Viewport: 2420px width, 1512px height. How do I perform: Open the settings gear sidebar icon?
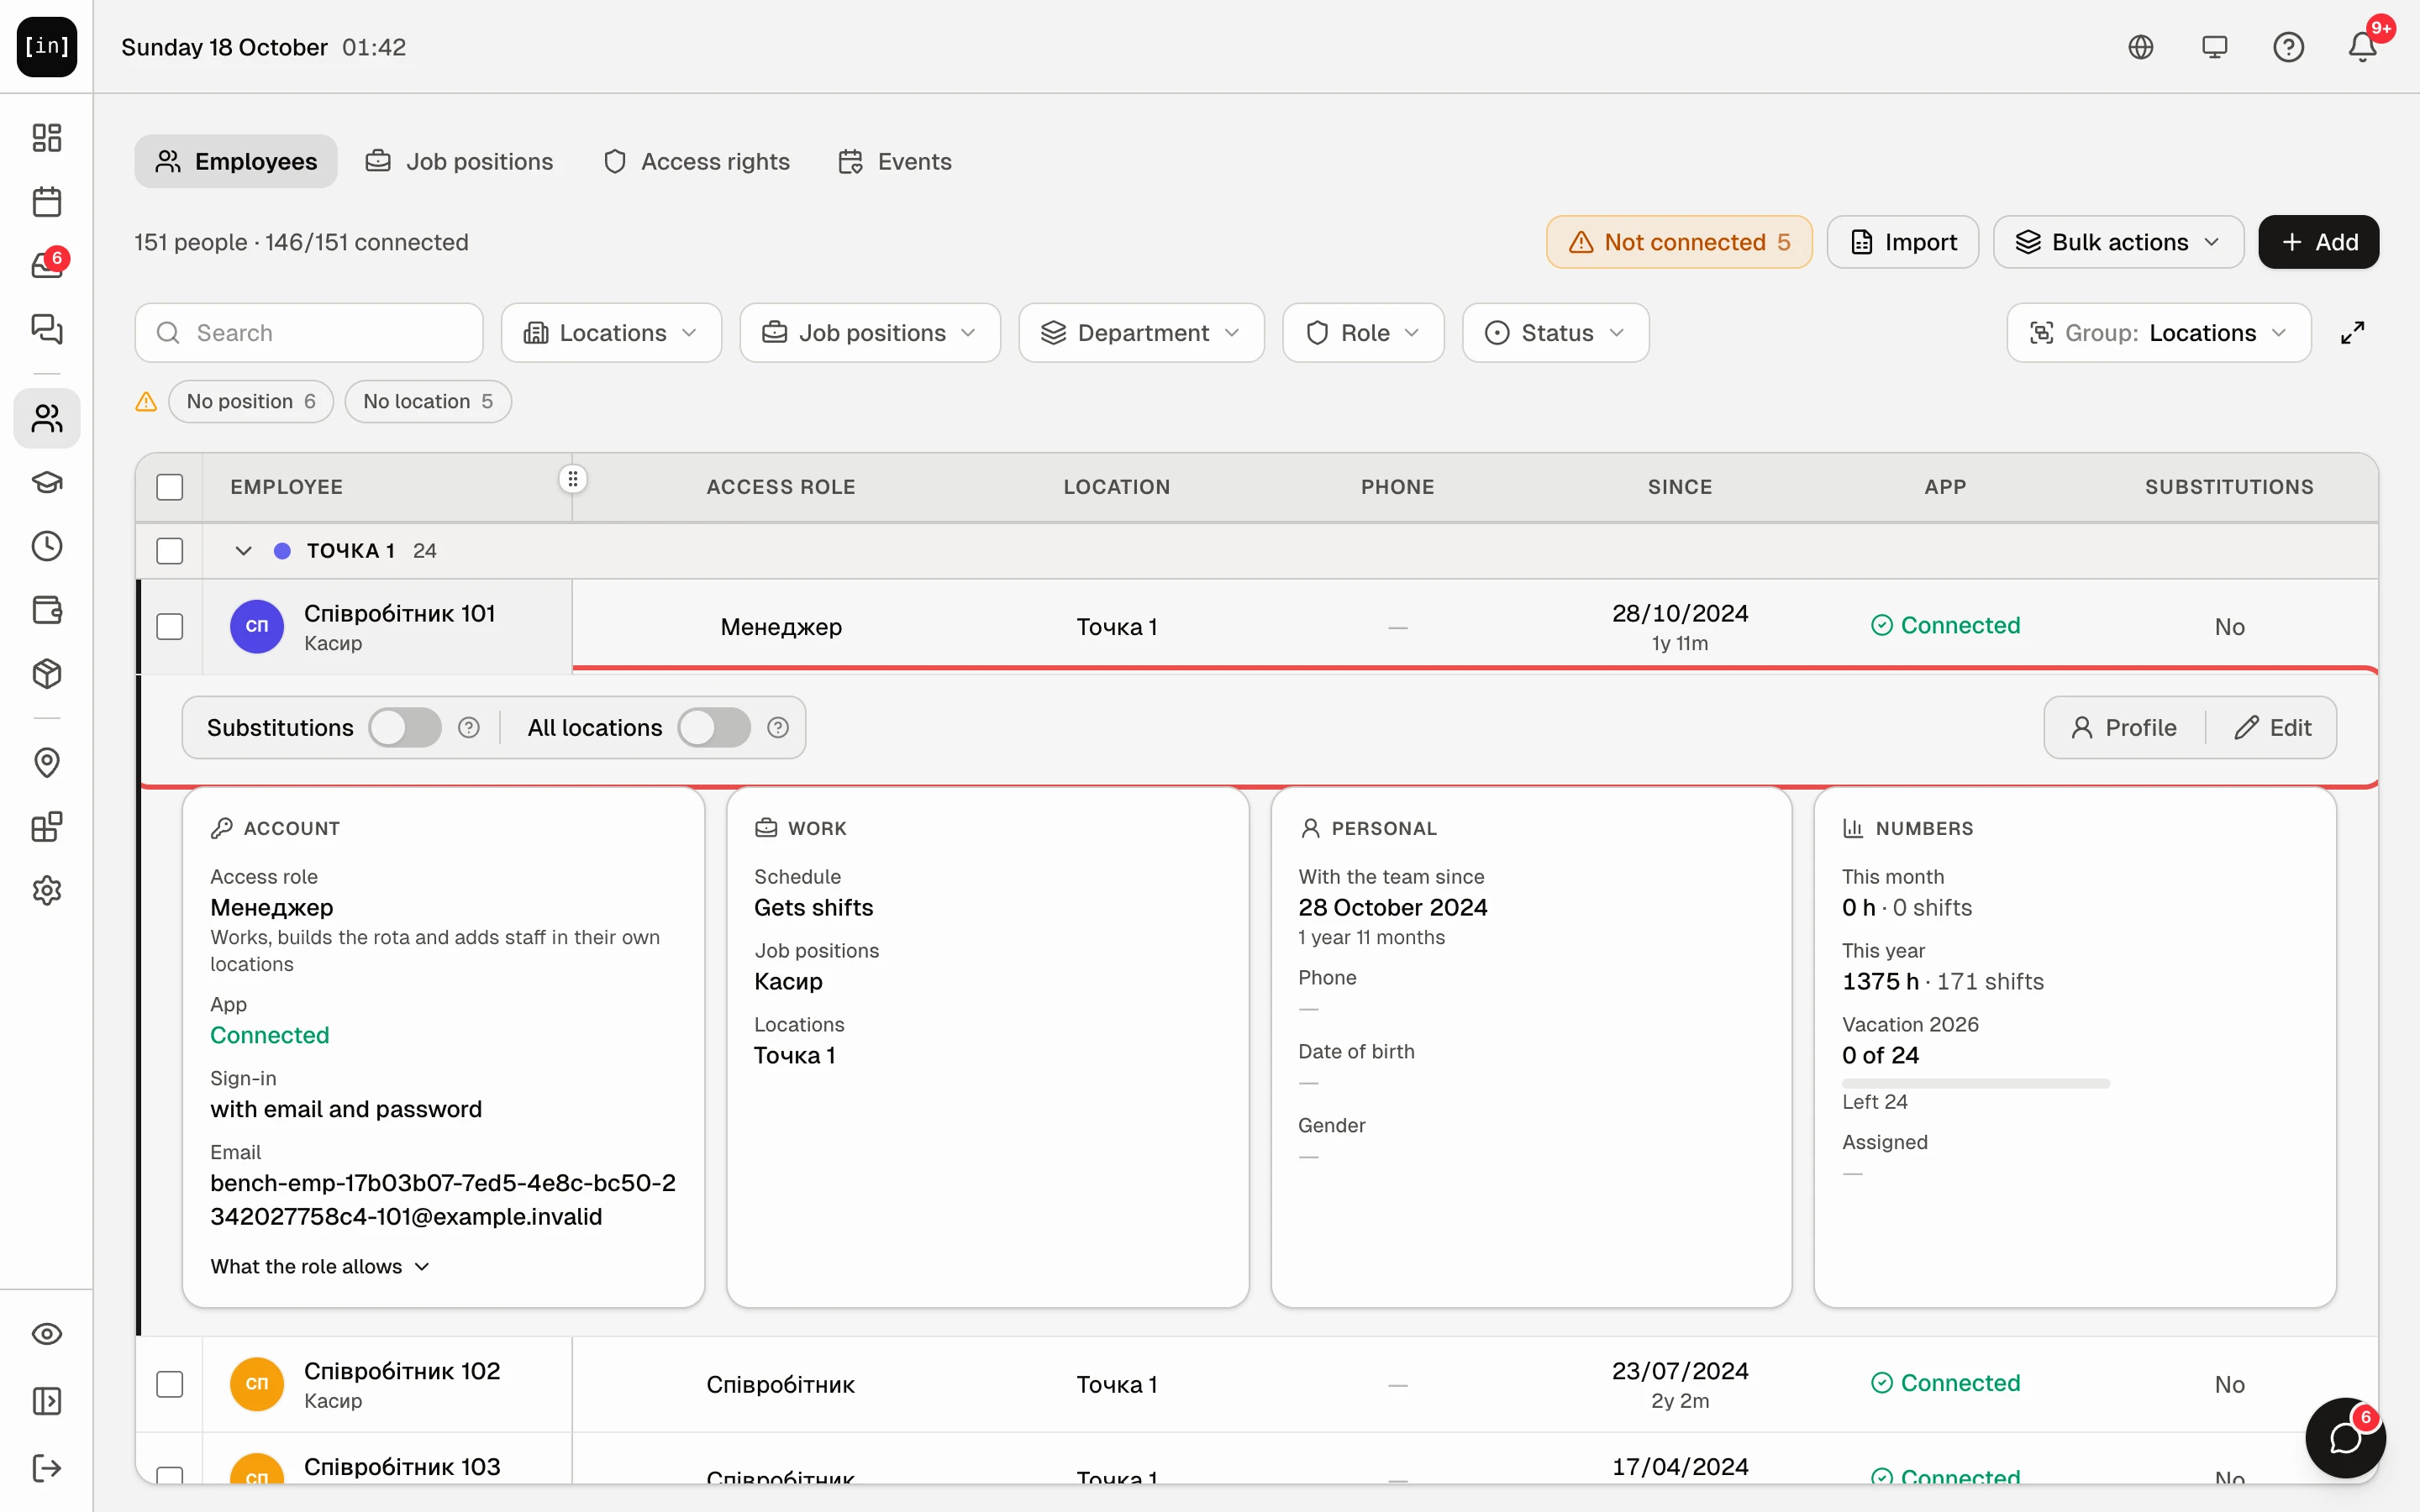click(47, 890)
